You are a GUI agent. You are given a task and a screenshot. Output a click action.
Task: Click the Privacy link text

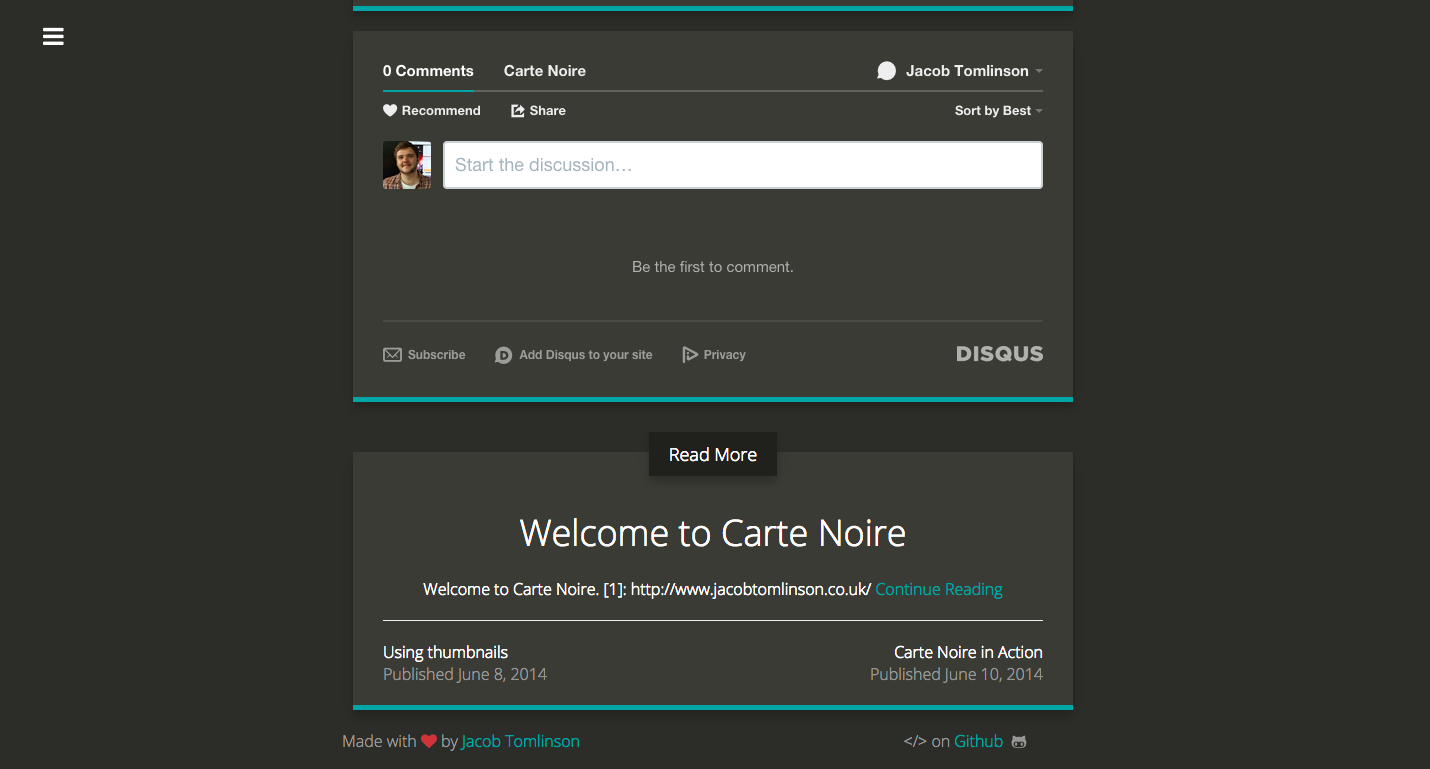pos(725,355)
